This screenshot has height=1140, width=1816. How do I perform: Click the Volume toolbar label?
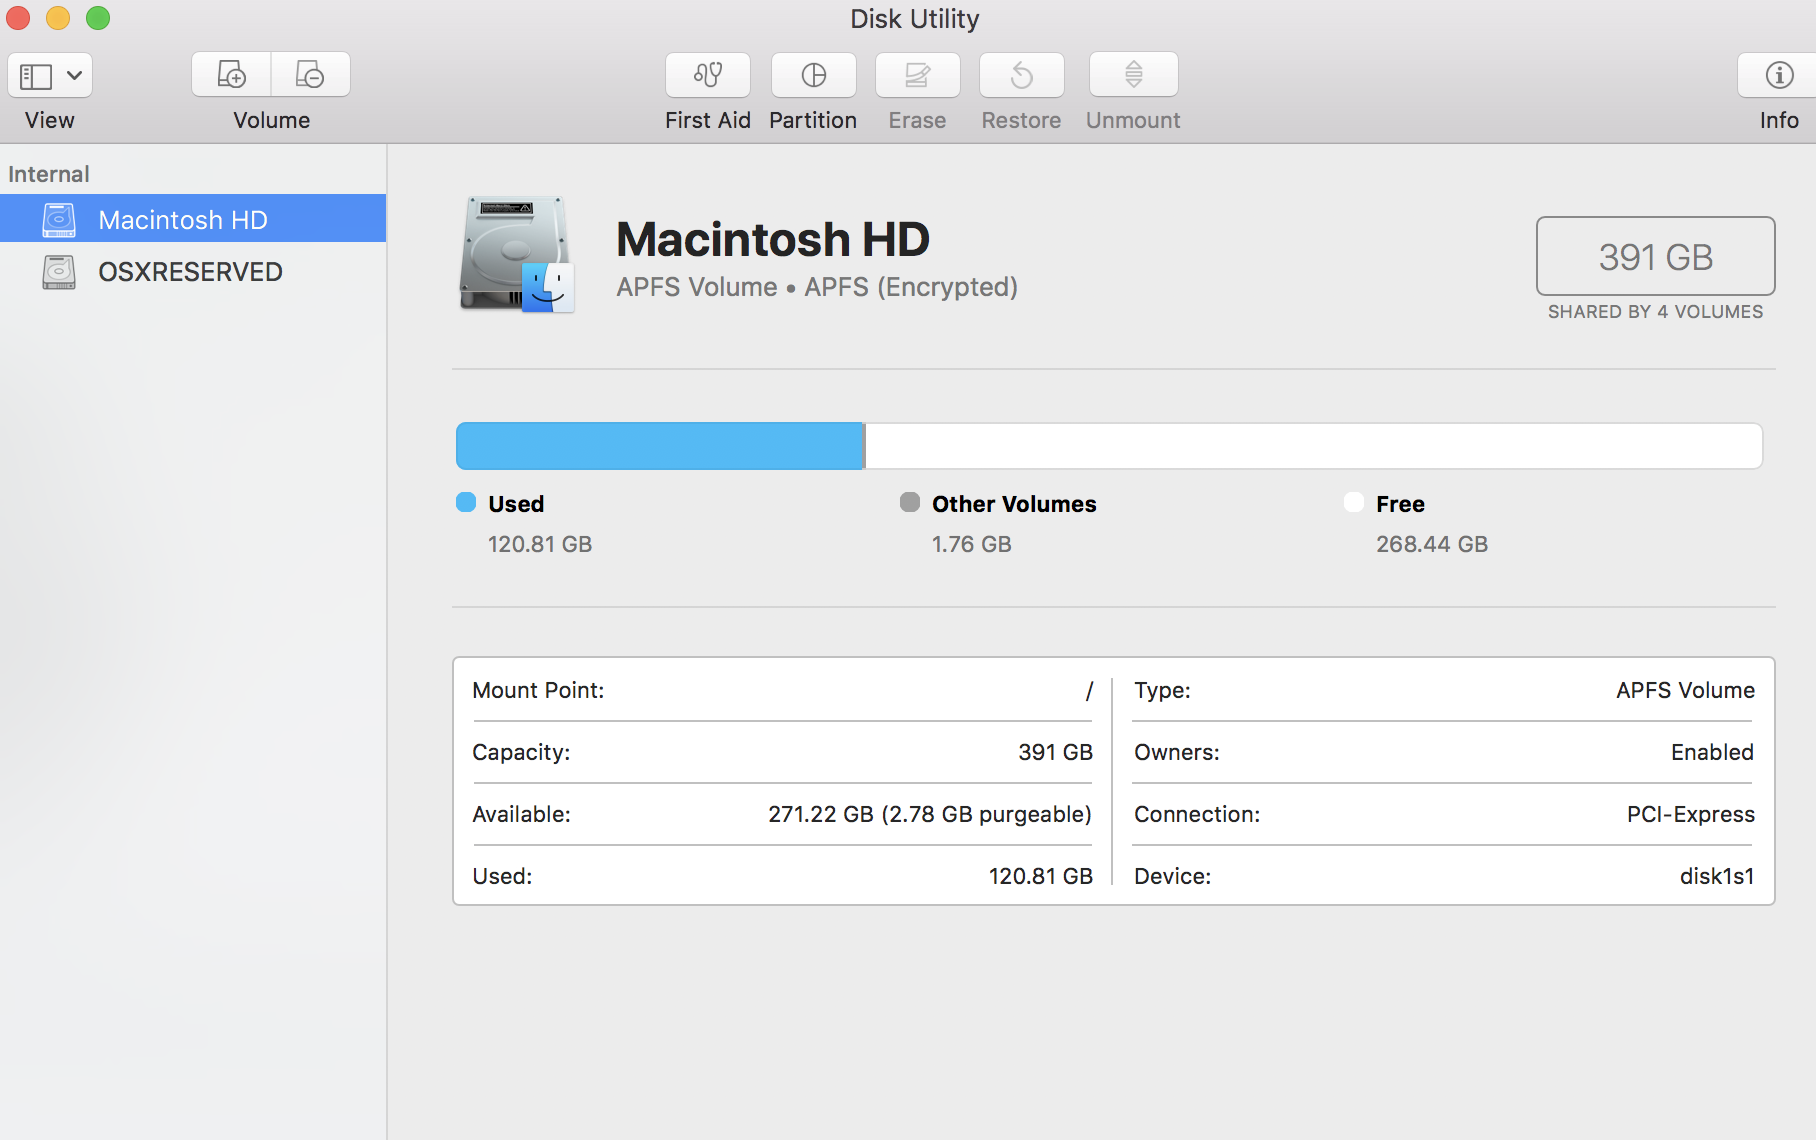point(272,120)
